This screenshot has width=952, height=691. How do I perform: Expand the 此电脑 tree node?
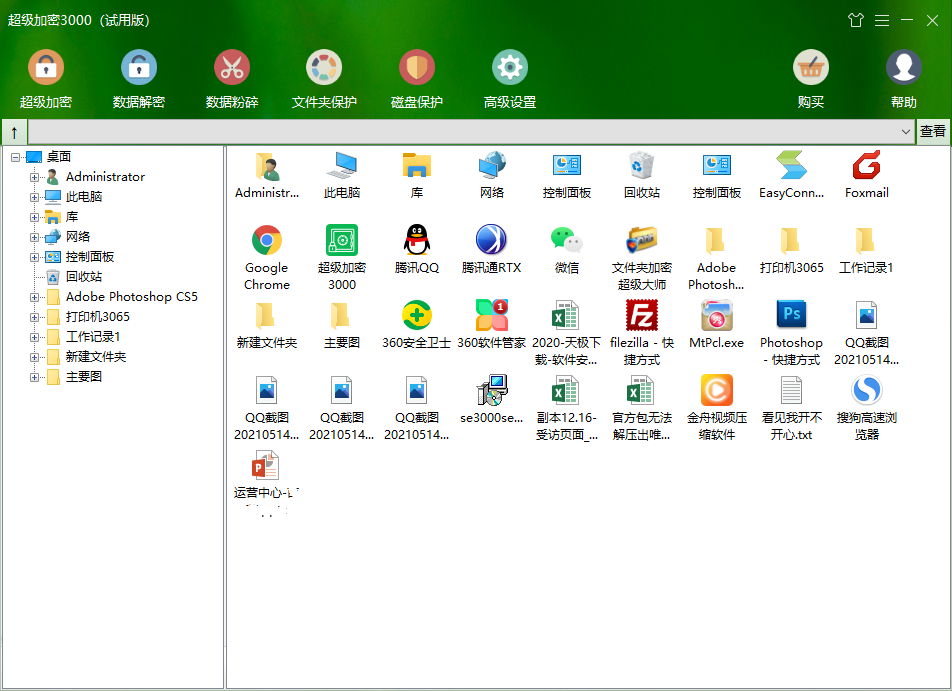pos(34,196)
